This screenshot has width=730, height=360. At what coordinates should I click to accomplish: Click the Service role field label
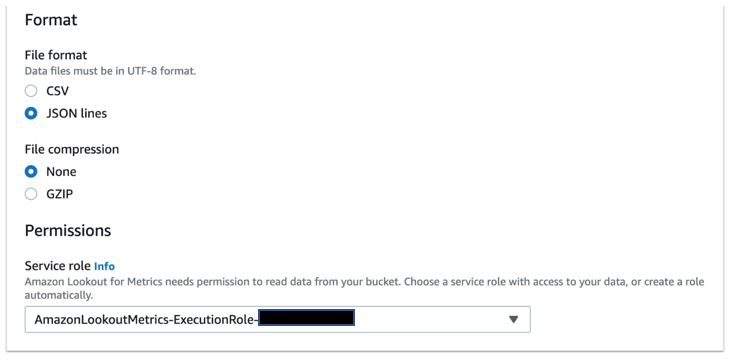(x=58, y=266)
